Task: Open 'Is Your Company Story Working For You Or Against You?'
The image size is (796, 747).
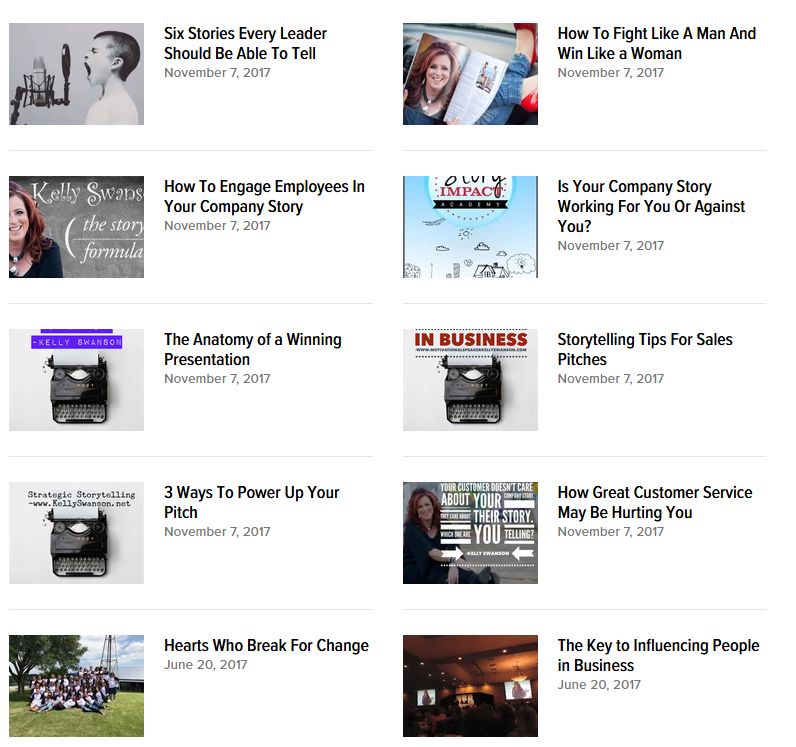Action: tap(651, 206)
